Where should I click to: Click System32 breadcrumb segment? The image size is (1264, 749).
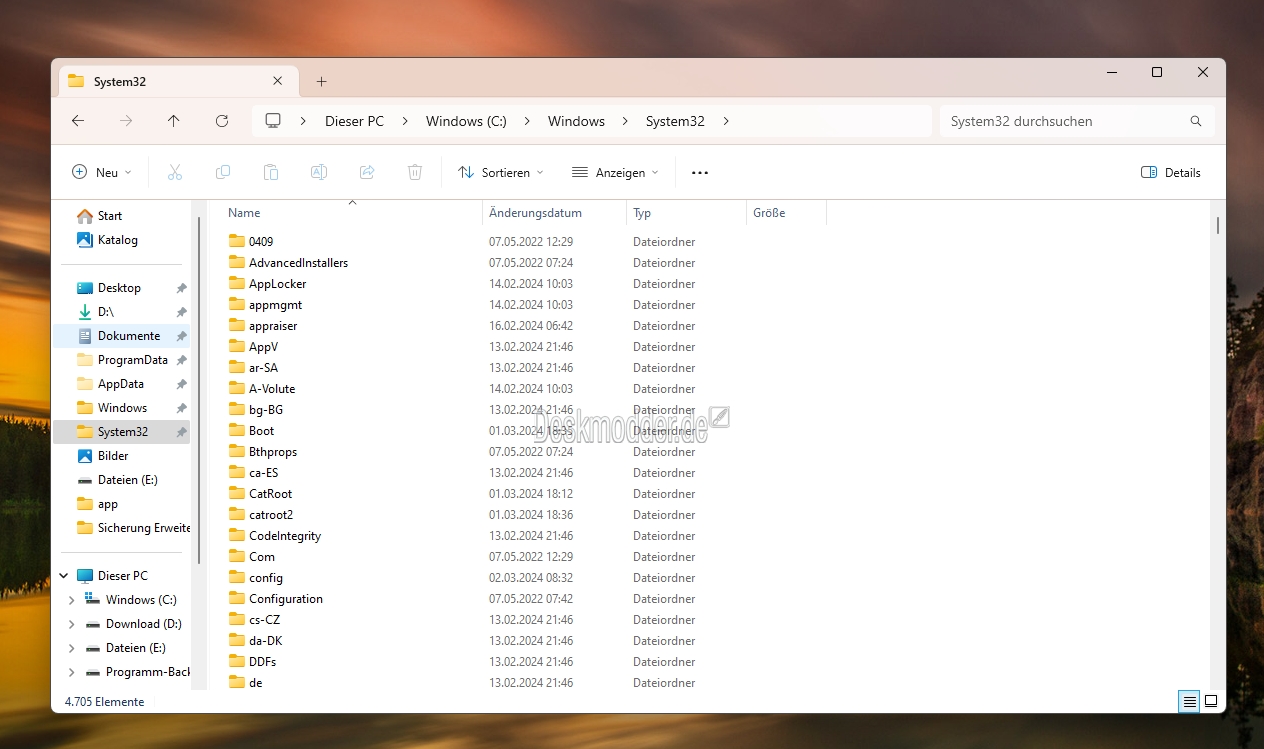coord(675,121)
